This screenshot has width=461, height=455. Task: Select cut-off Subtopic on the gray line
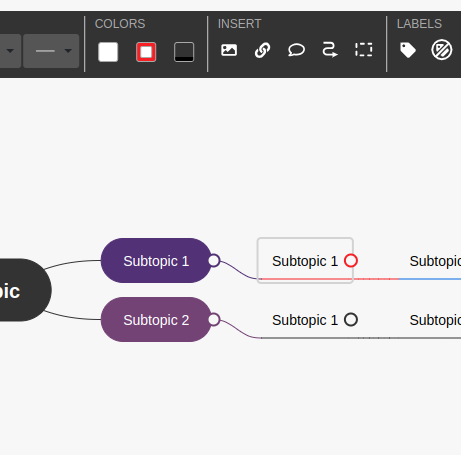tap(435, 320)
